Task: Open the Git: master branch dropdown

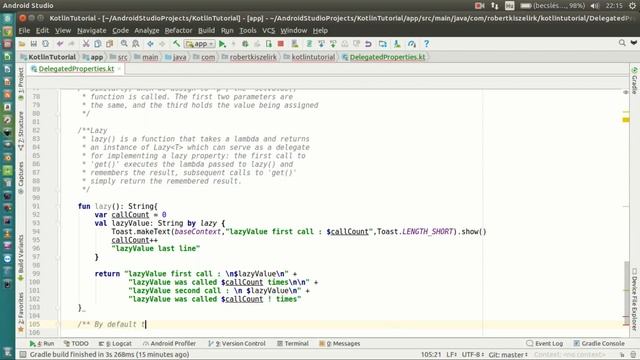Action: click(x=508, y=355)
